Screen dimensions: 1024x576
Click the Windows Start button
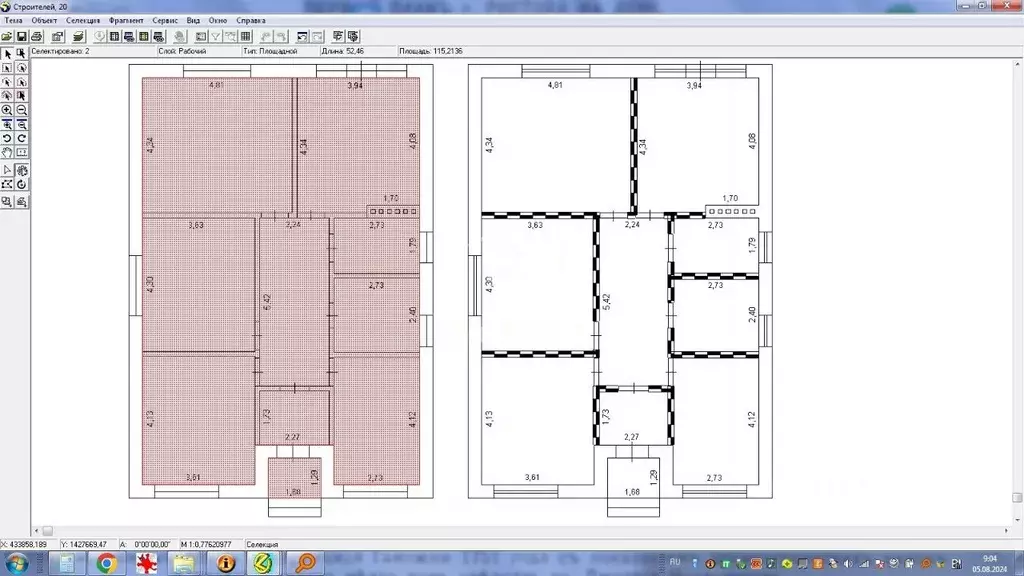click(x=17, y=563)
